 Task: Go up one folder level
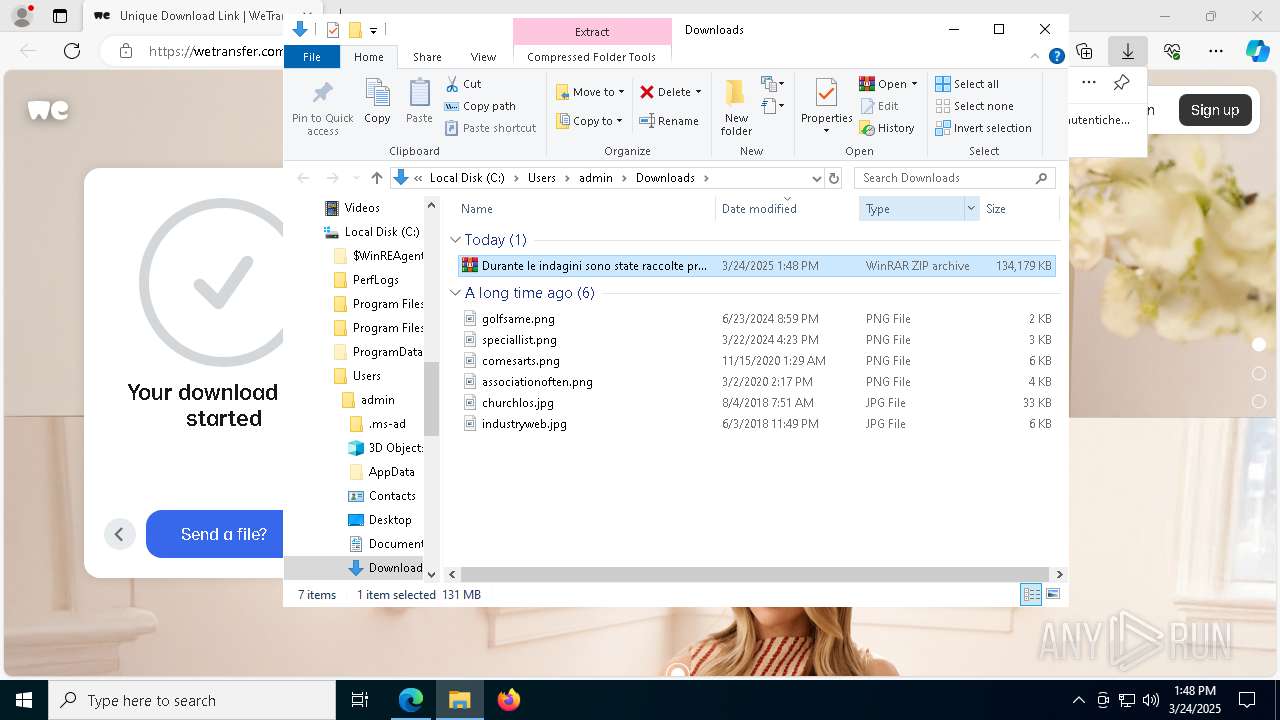pos(376,178)
